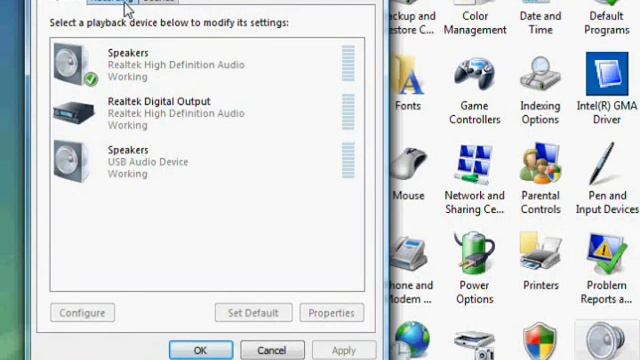640x360 pixels.
Task: Open Mouse settings in Control Panel
Action: (408, 173)
